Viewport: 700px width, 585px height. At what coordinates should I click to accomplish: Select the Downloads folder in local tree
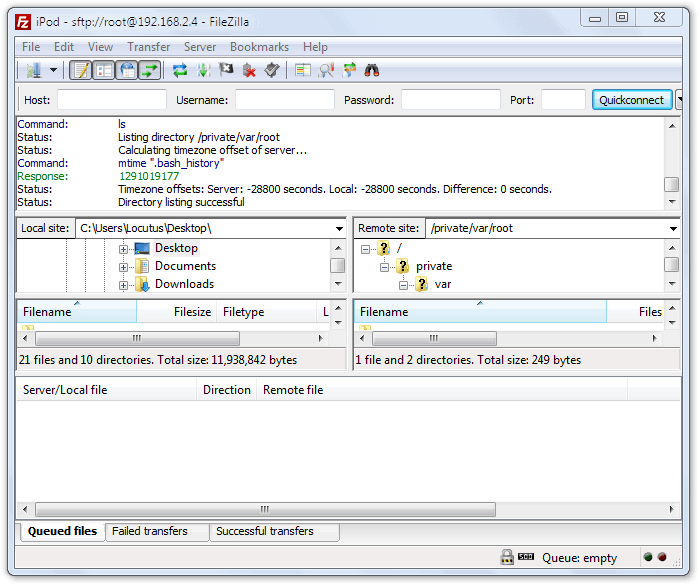tap(184, 284)
